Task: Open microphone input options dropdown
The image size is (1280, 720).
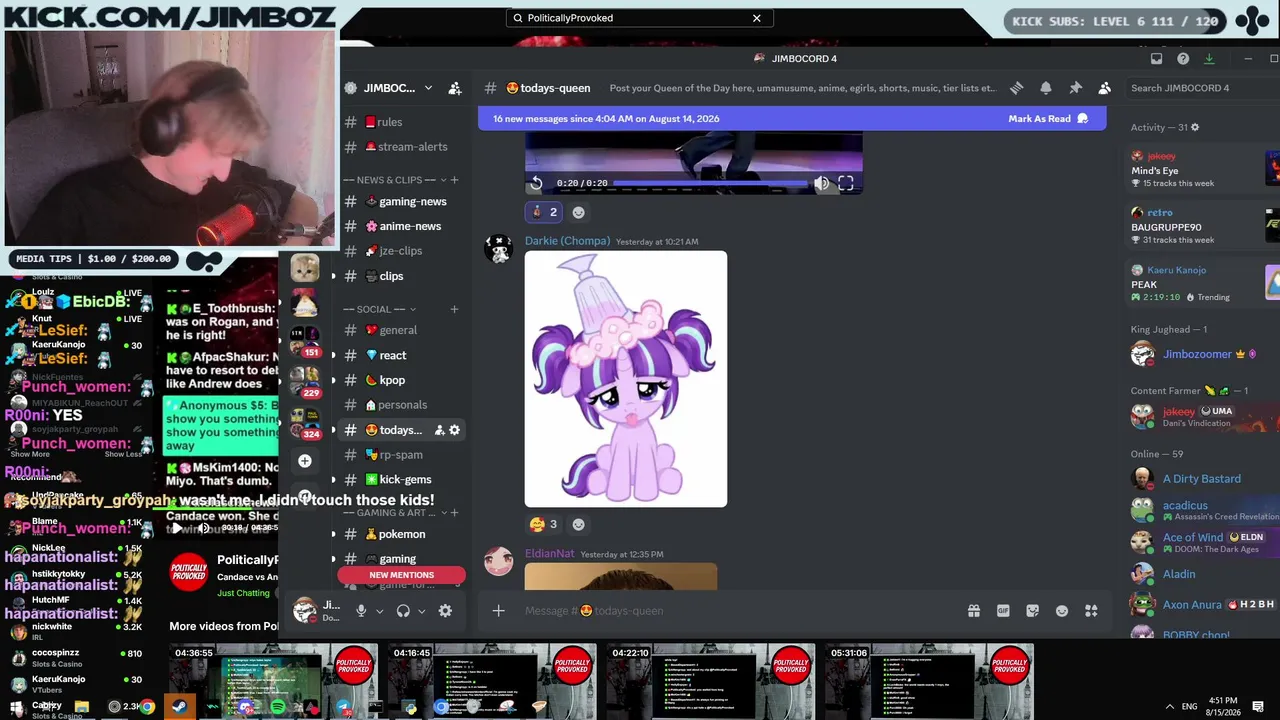Action: [x=379, y=611]
